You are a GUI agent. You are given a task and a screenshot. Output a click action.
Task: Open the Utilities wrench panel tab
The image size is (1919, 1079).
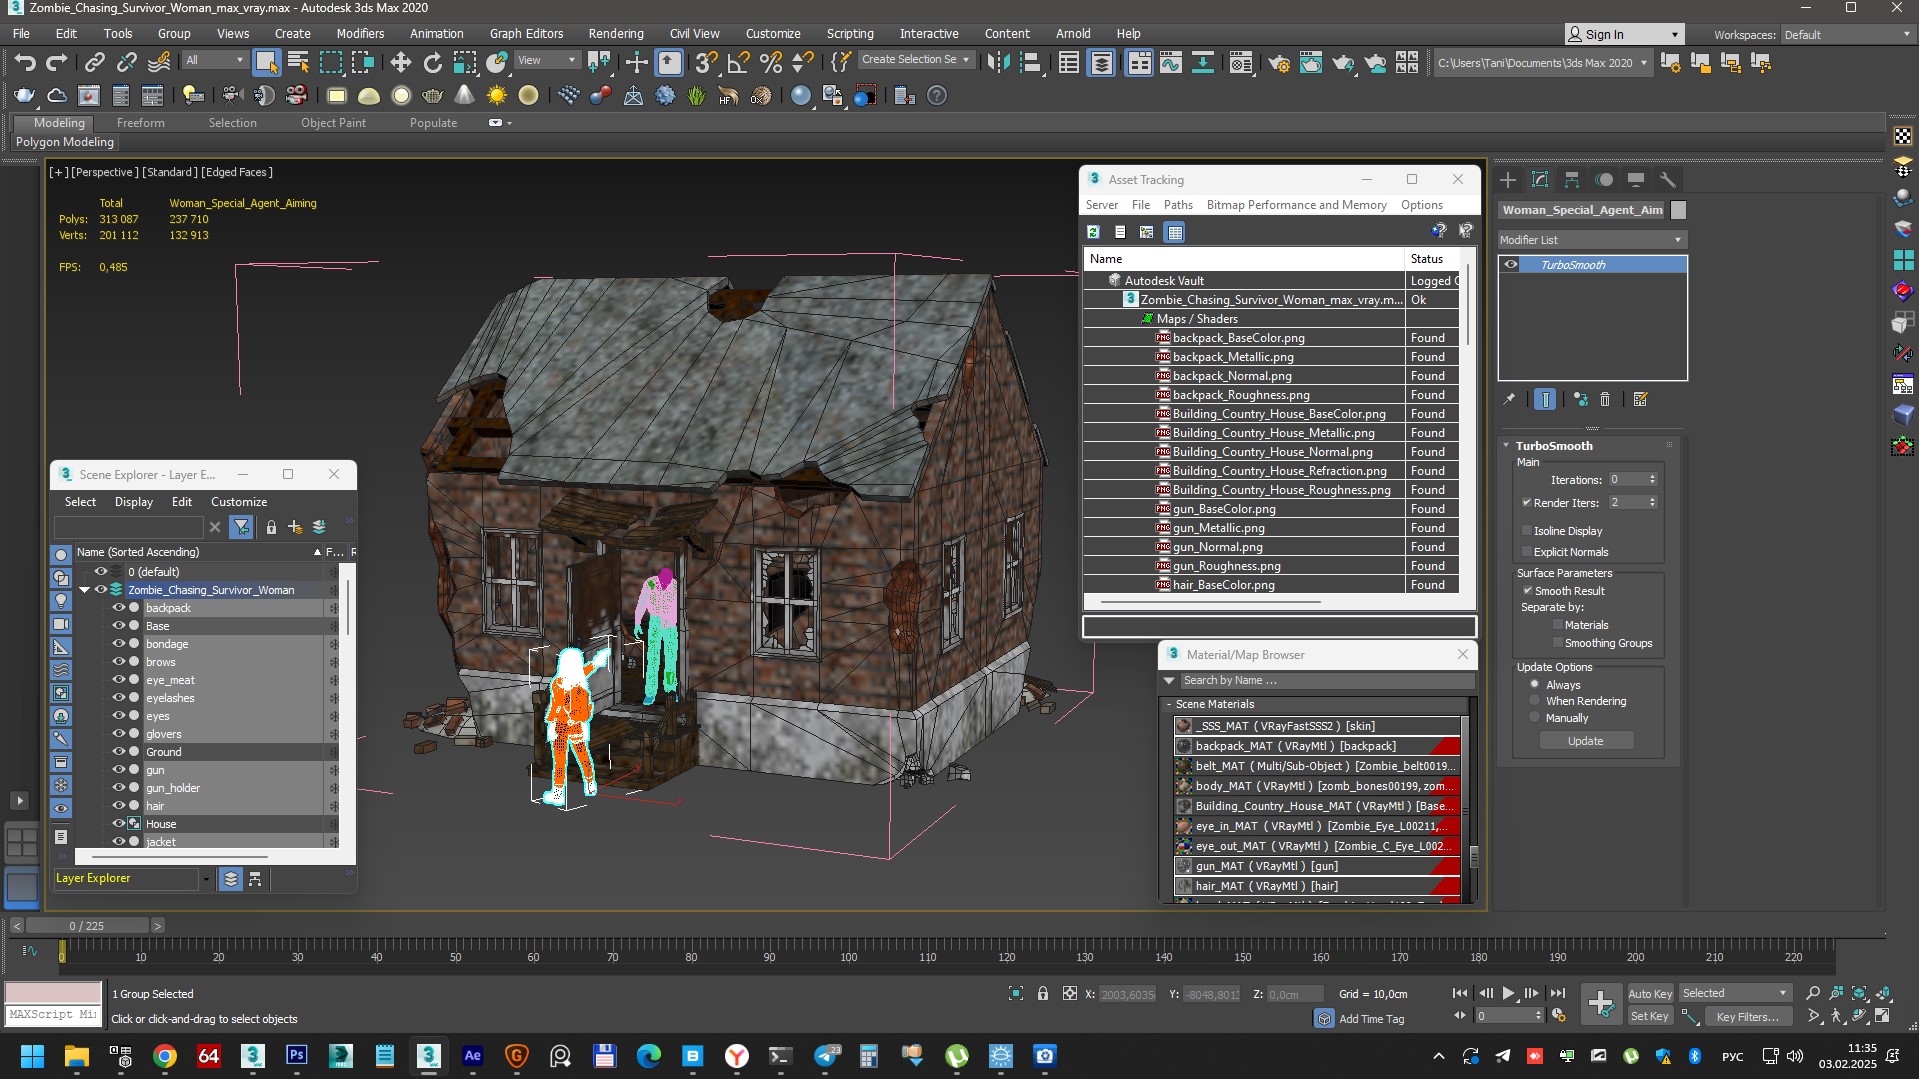pos(1667,180)
